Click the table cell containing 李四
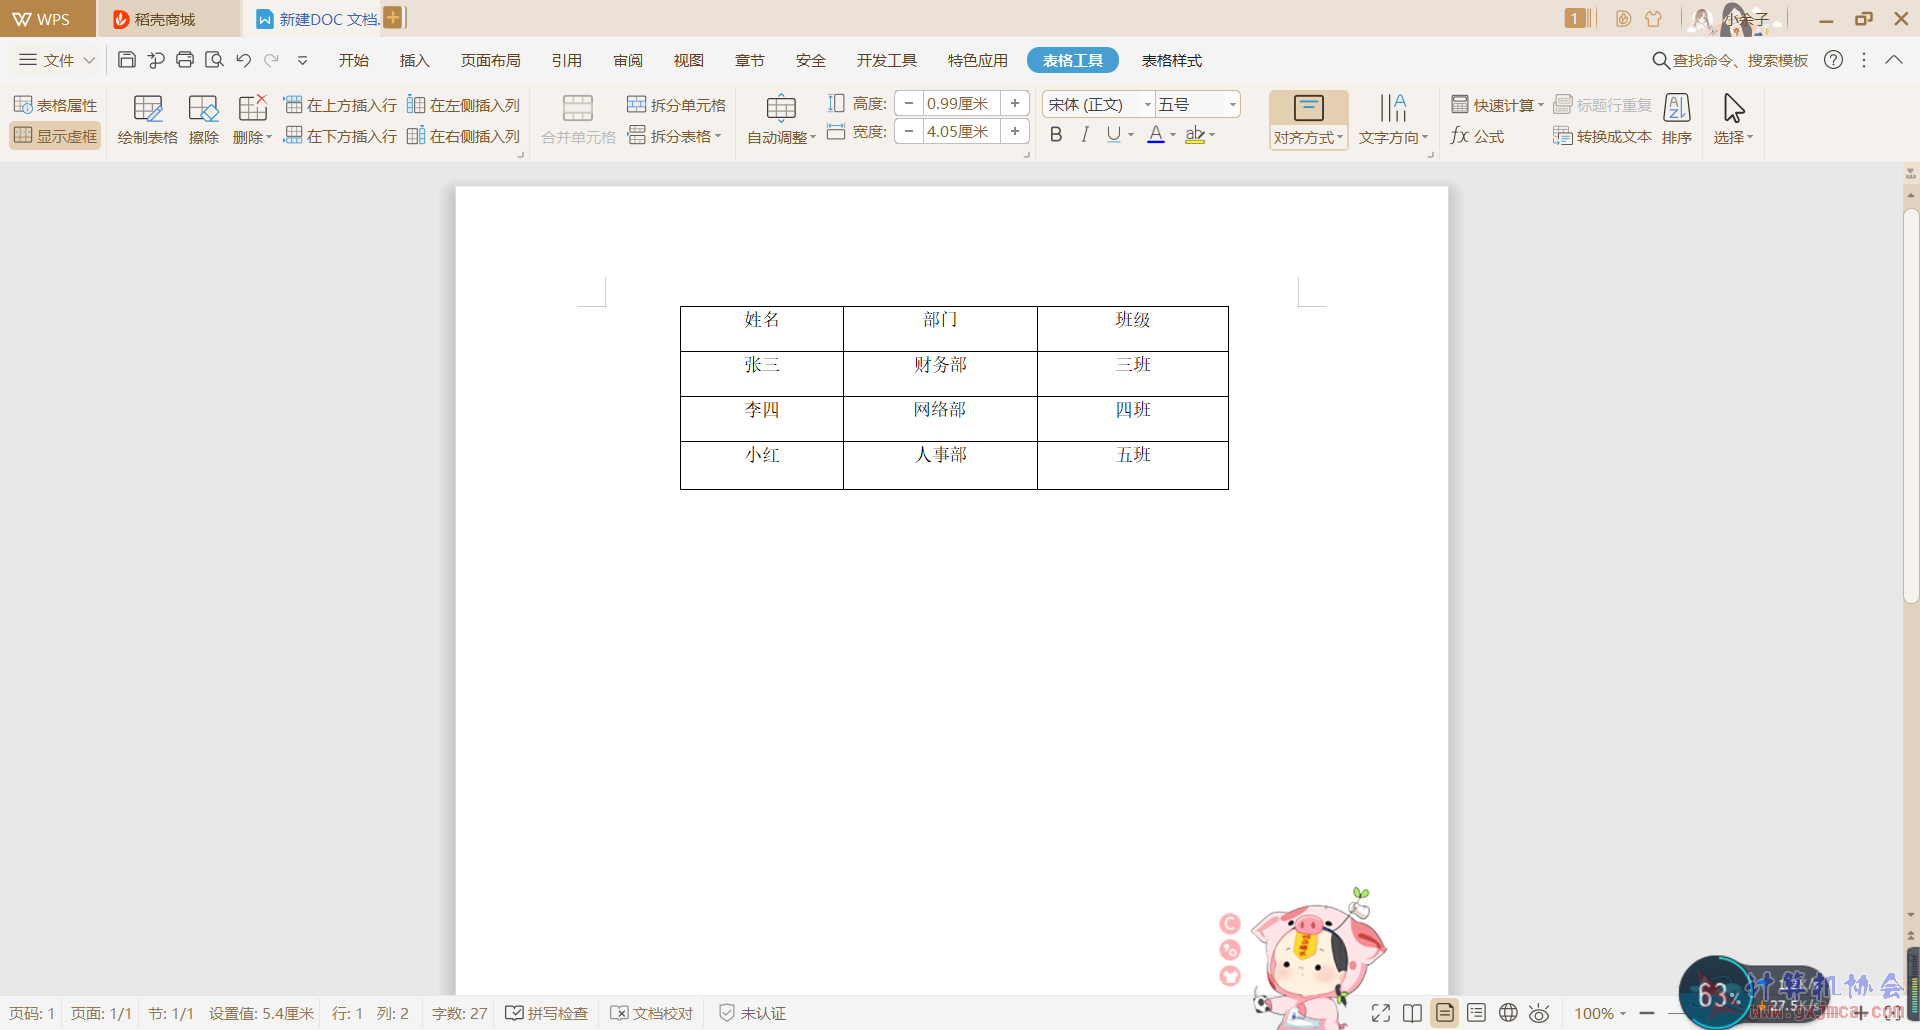1920x1030 pixels. click(762, 418)
